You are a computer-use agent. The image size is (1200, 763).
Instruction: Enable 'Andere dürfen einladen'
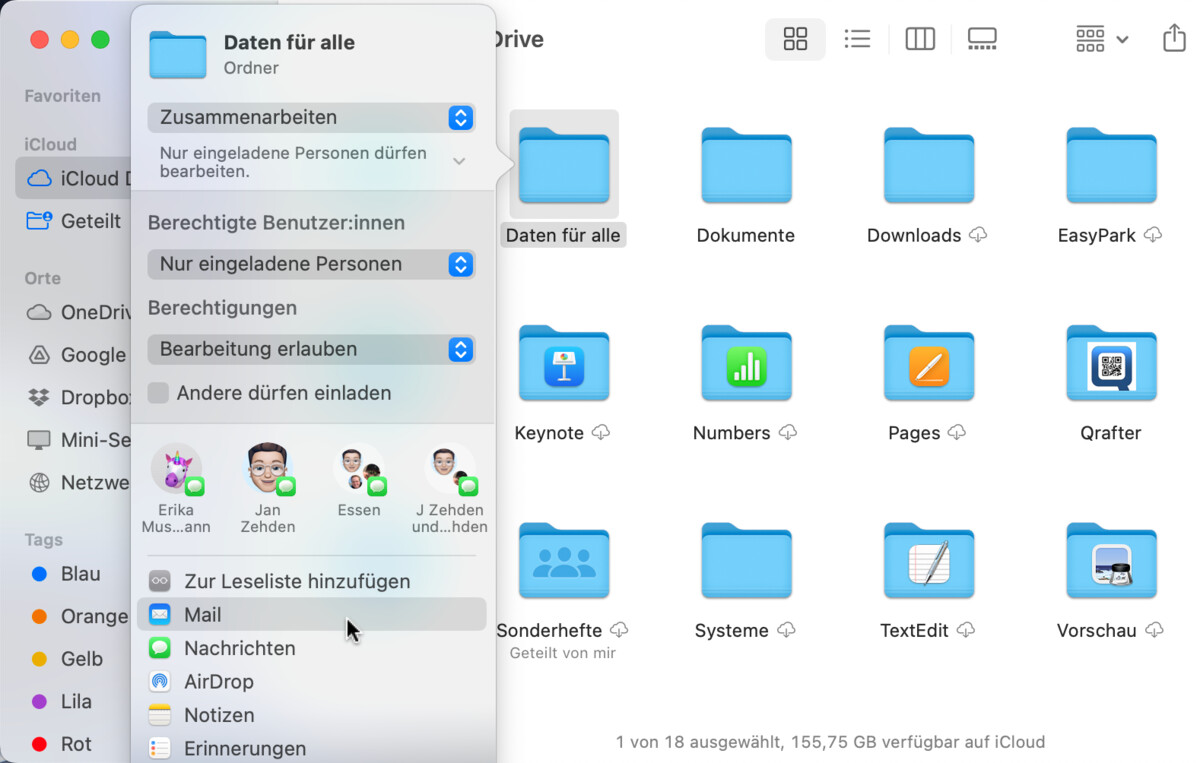click(158, 393)
